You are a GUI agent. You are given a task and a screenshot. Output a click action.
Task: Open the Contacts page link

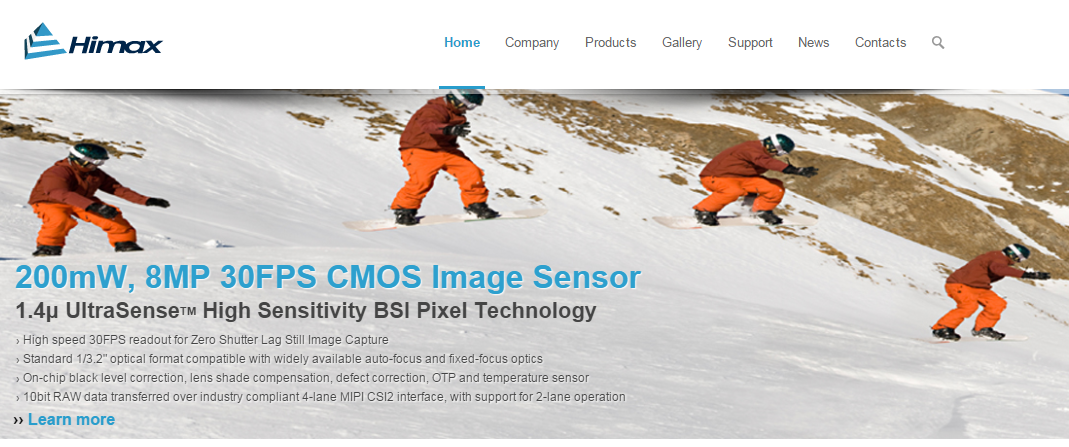(x=880, y=42)
